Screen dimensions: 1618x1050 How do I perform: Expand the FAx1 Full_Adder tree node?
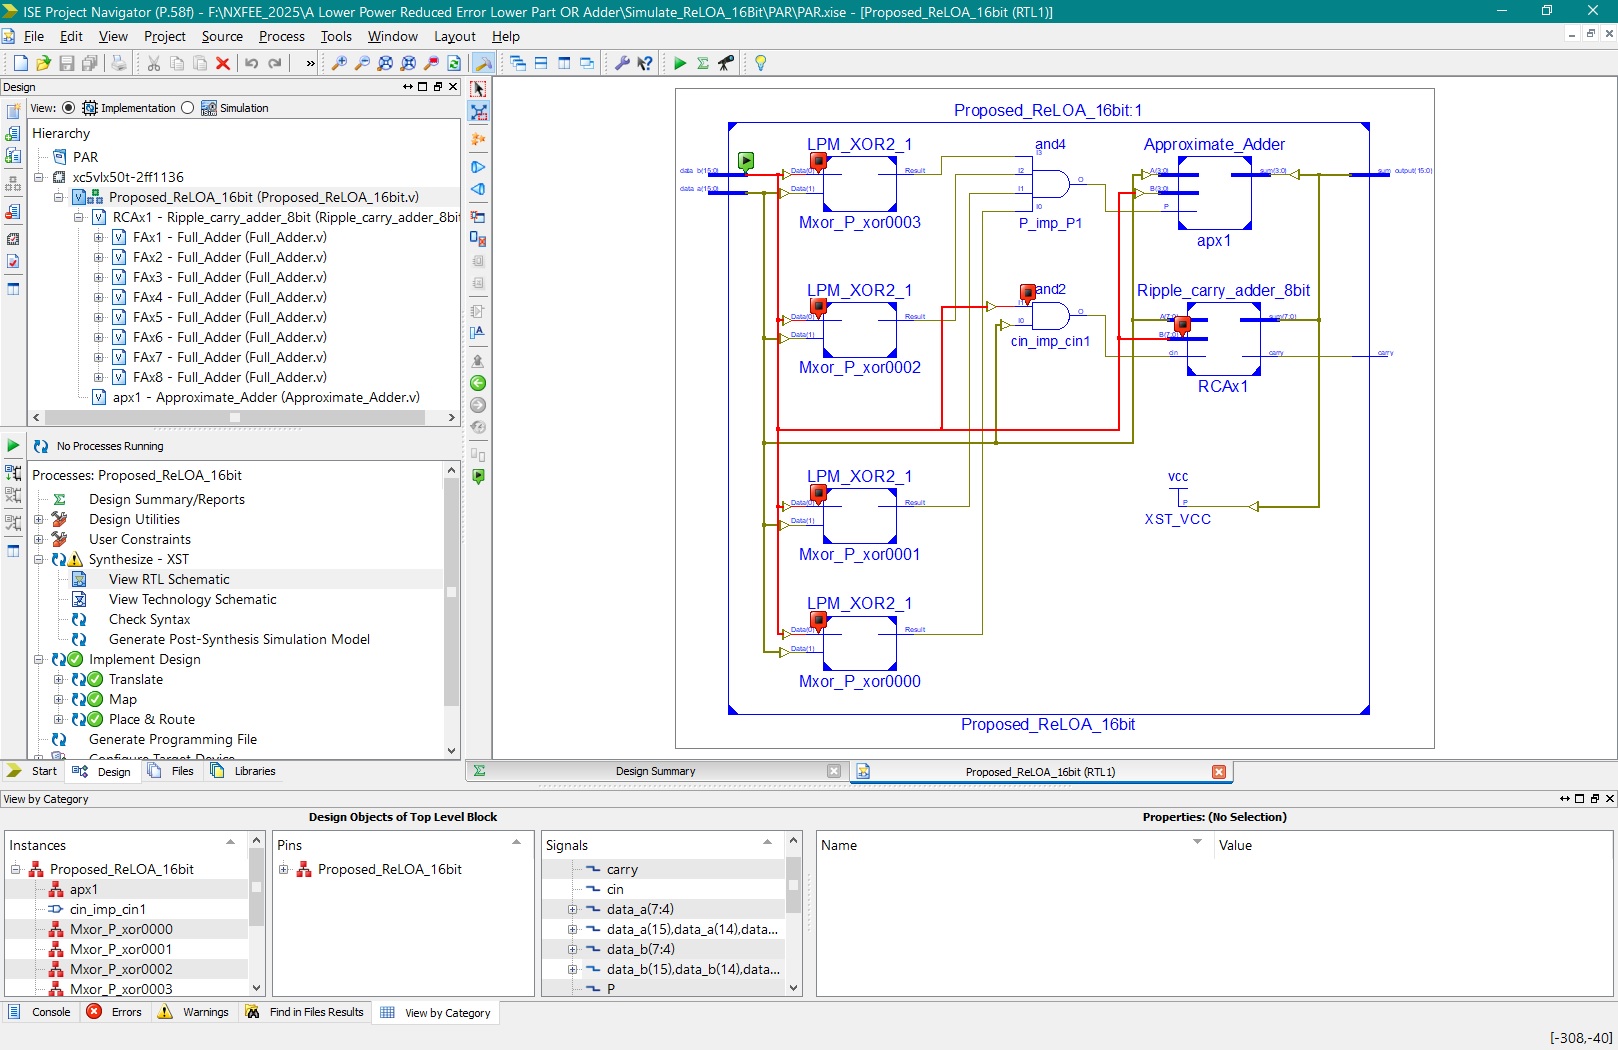coord(99,237)
